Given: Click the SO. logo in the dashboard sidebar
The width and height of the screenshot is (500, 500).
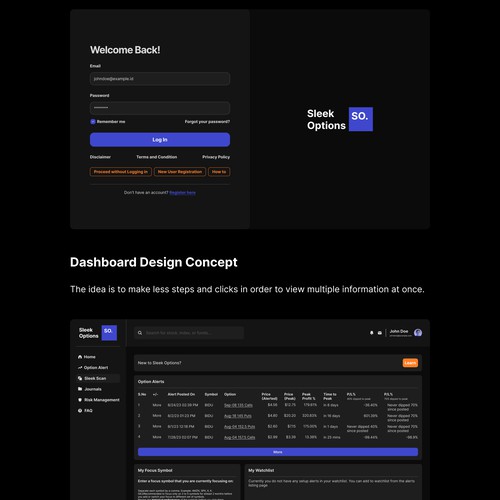Looking at the screenshot, I should (109, 333).
